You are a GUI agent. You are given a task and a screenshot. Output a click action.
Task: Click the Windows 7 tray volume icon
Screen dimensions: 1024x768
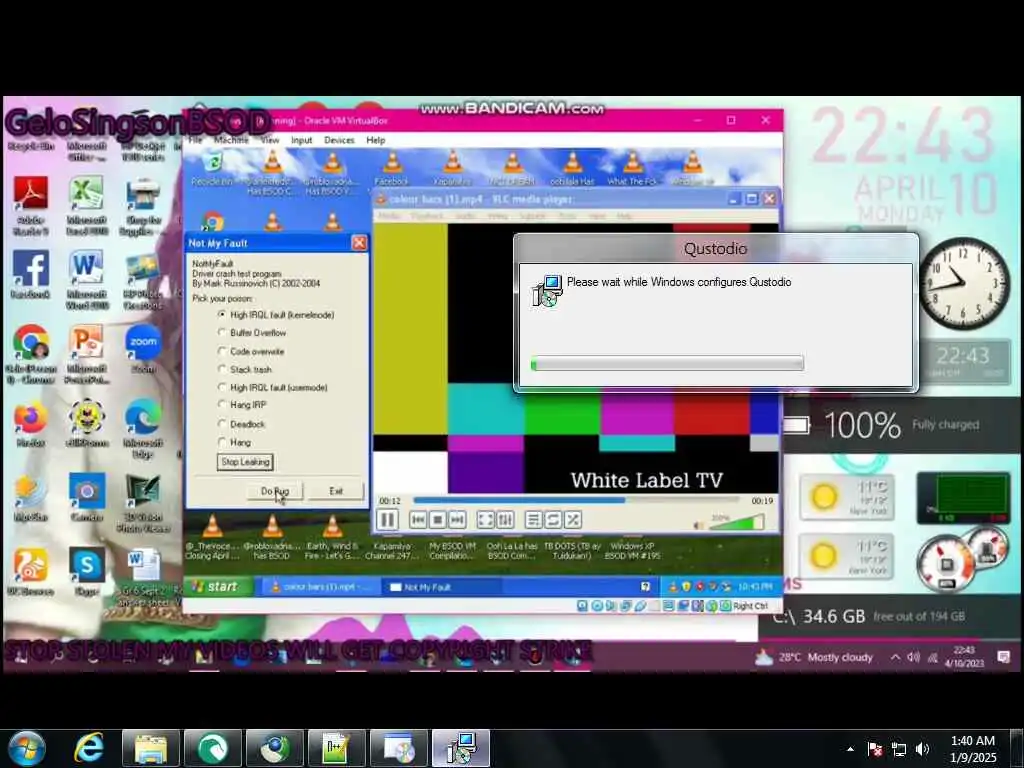tap(922, 748)
